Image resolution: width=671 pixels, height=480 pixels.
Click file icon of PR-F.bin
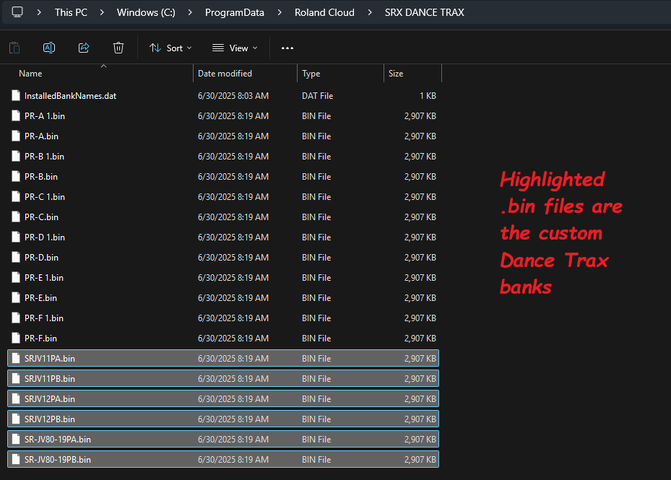point(16,338)
